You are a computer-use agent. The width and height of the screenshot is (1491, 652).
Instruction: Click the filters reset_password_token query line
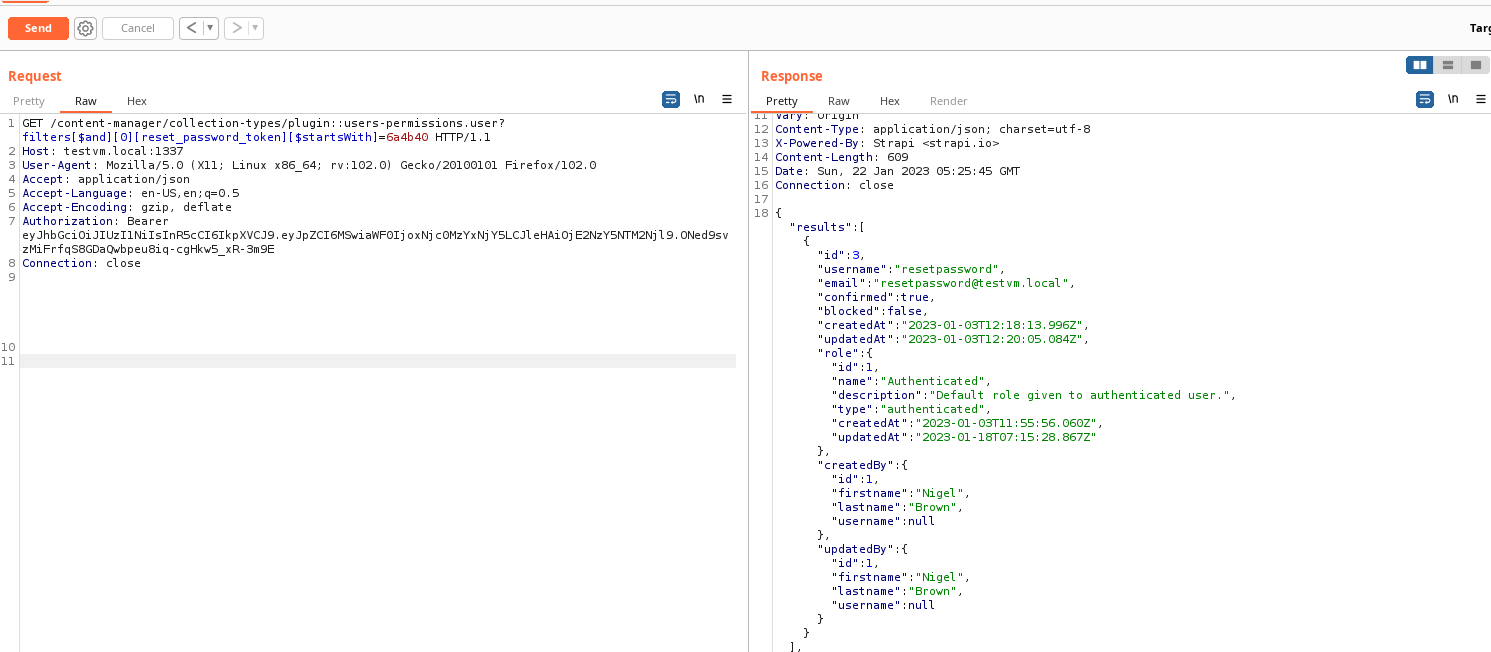[x=256, y=137]
